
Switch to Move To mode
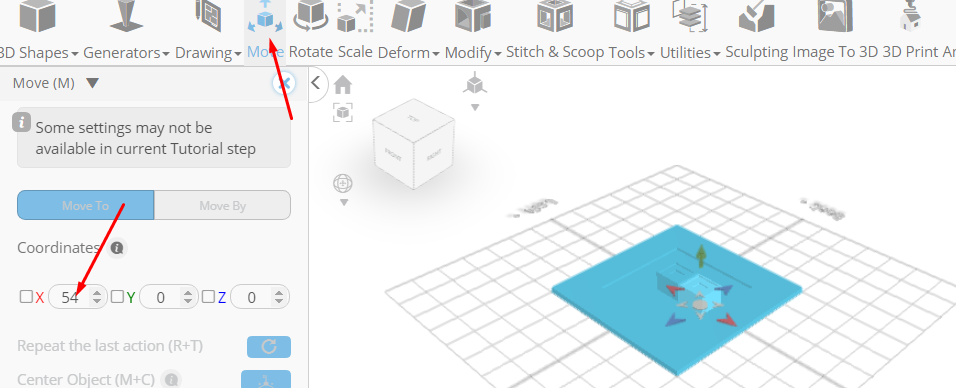click(x=85, y=205)
